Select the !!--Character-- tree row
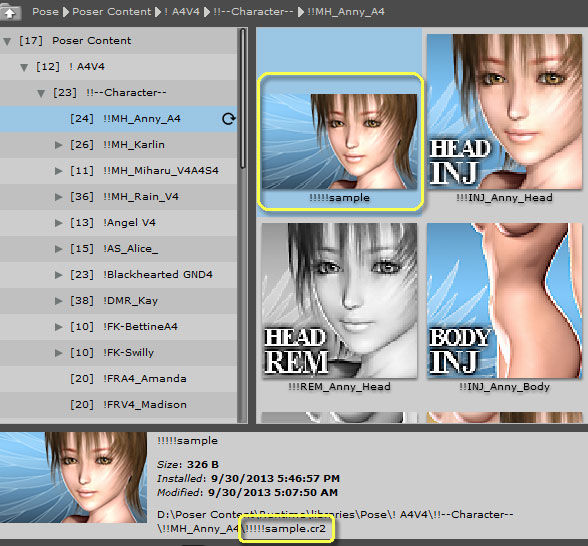 pyautogui.click(x=118, y=93)
